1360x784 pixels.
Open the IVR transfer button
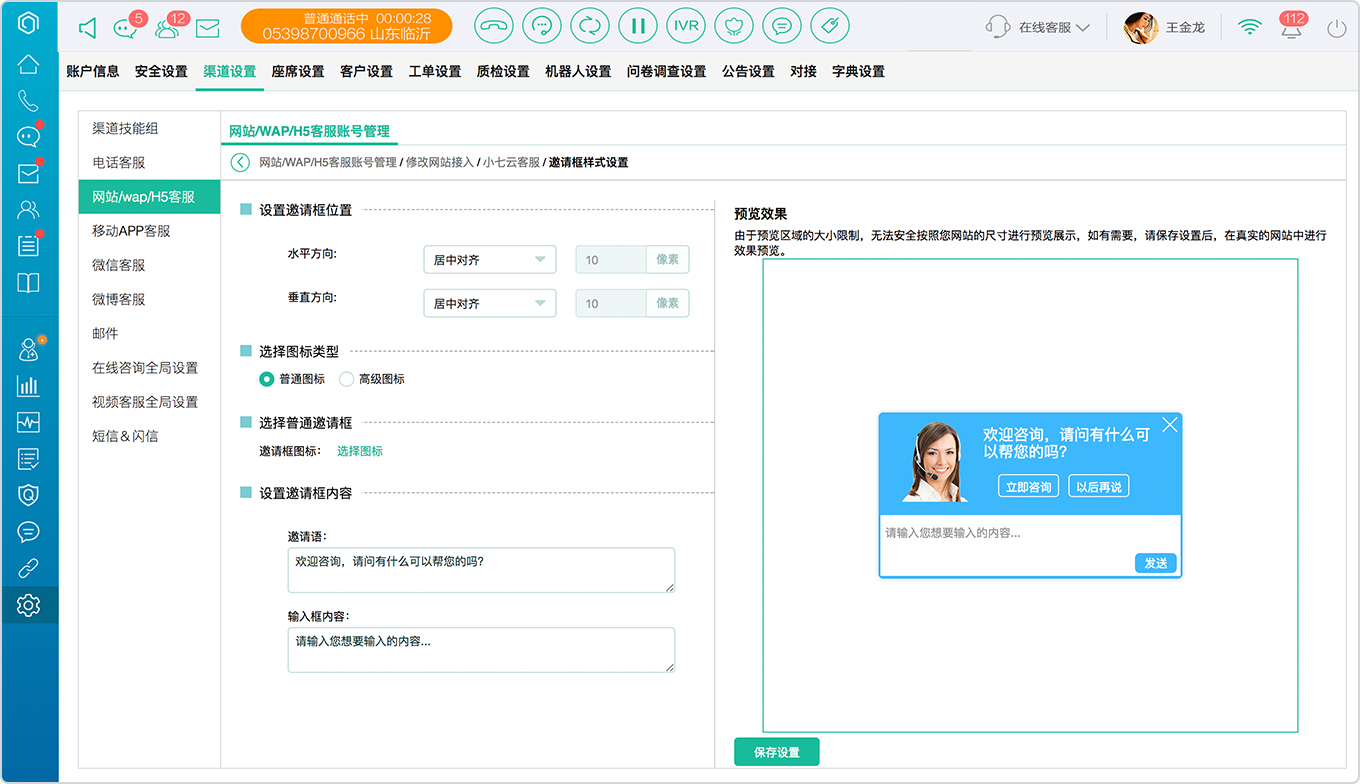point(685,26)
